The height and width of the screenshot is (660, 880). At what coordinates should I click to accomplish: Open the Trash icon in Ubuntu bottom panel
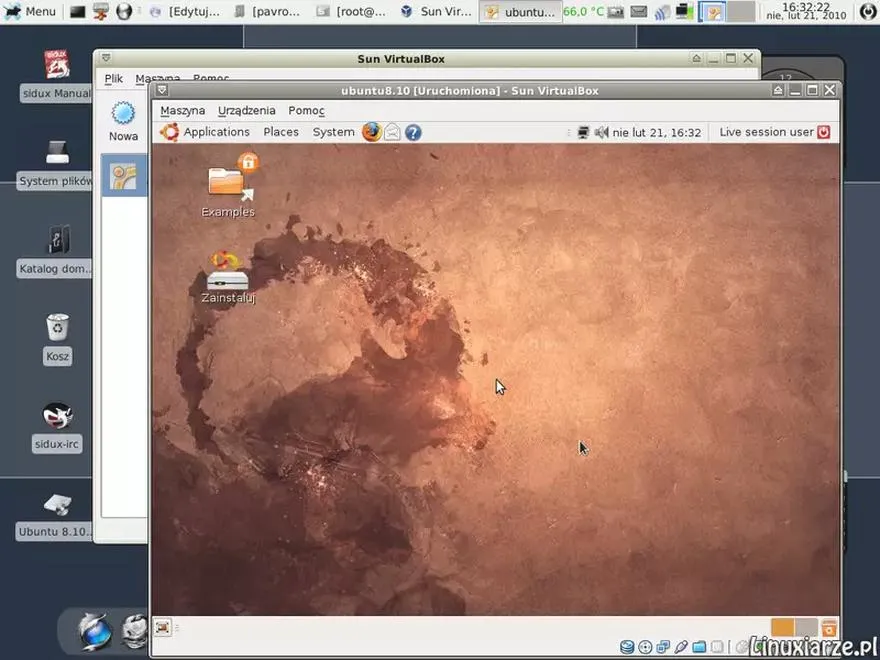pyautogui.click(x=828, y=627)
